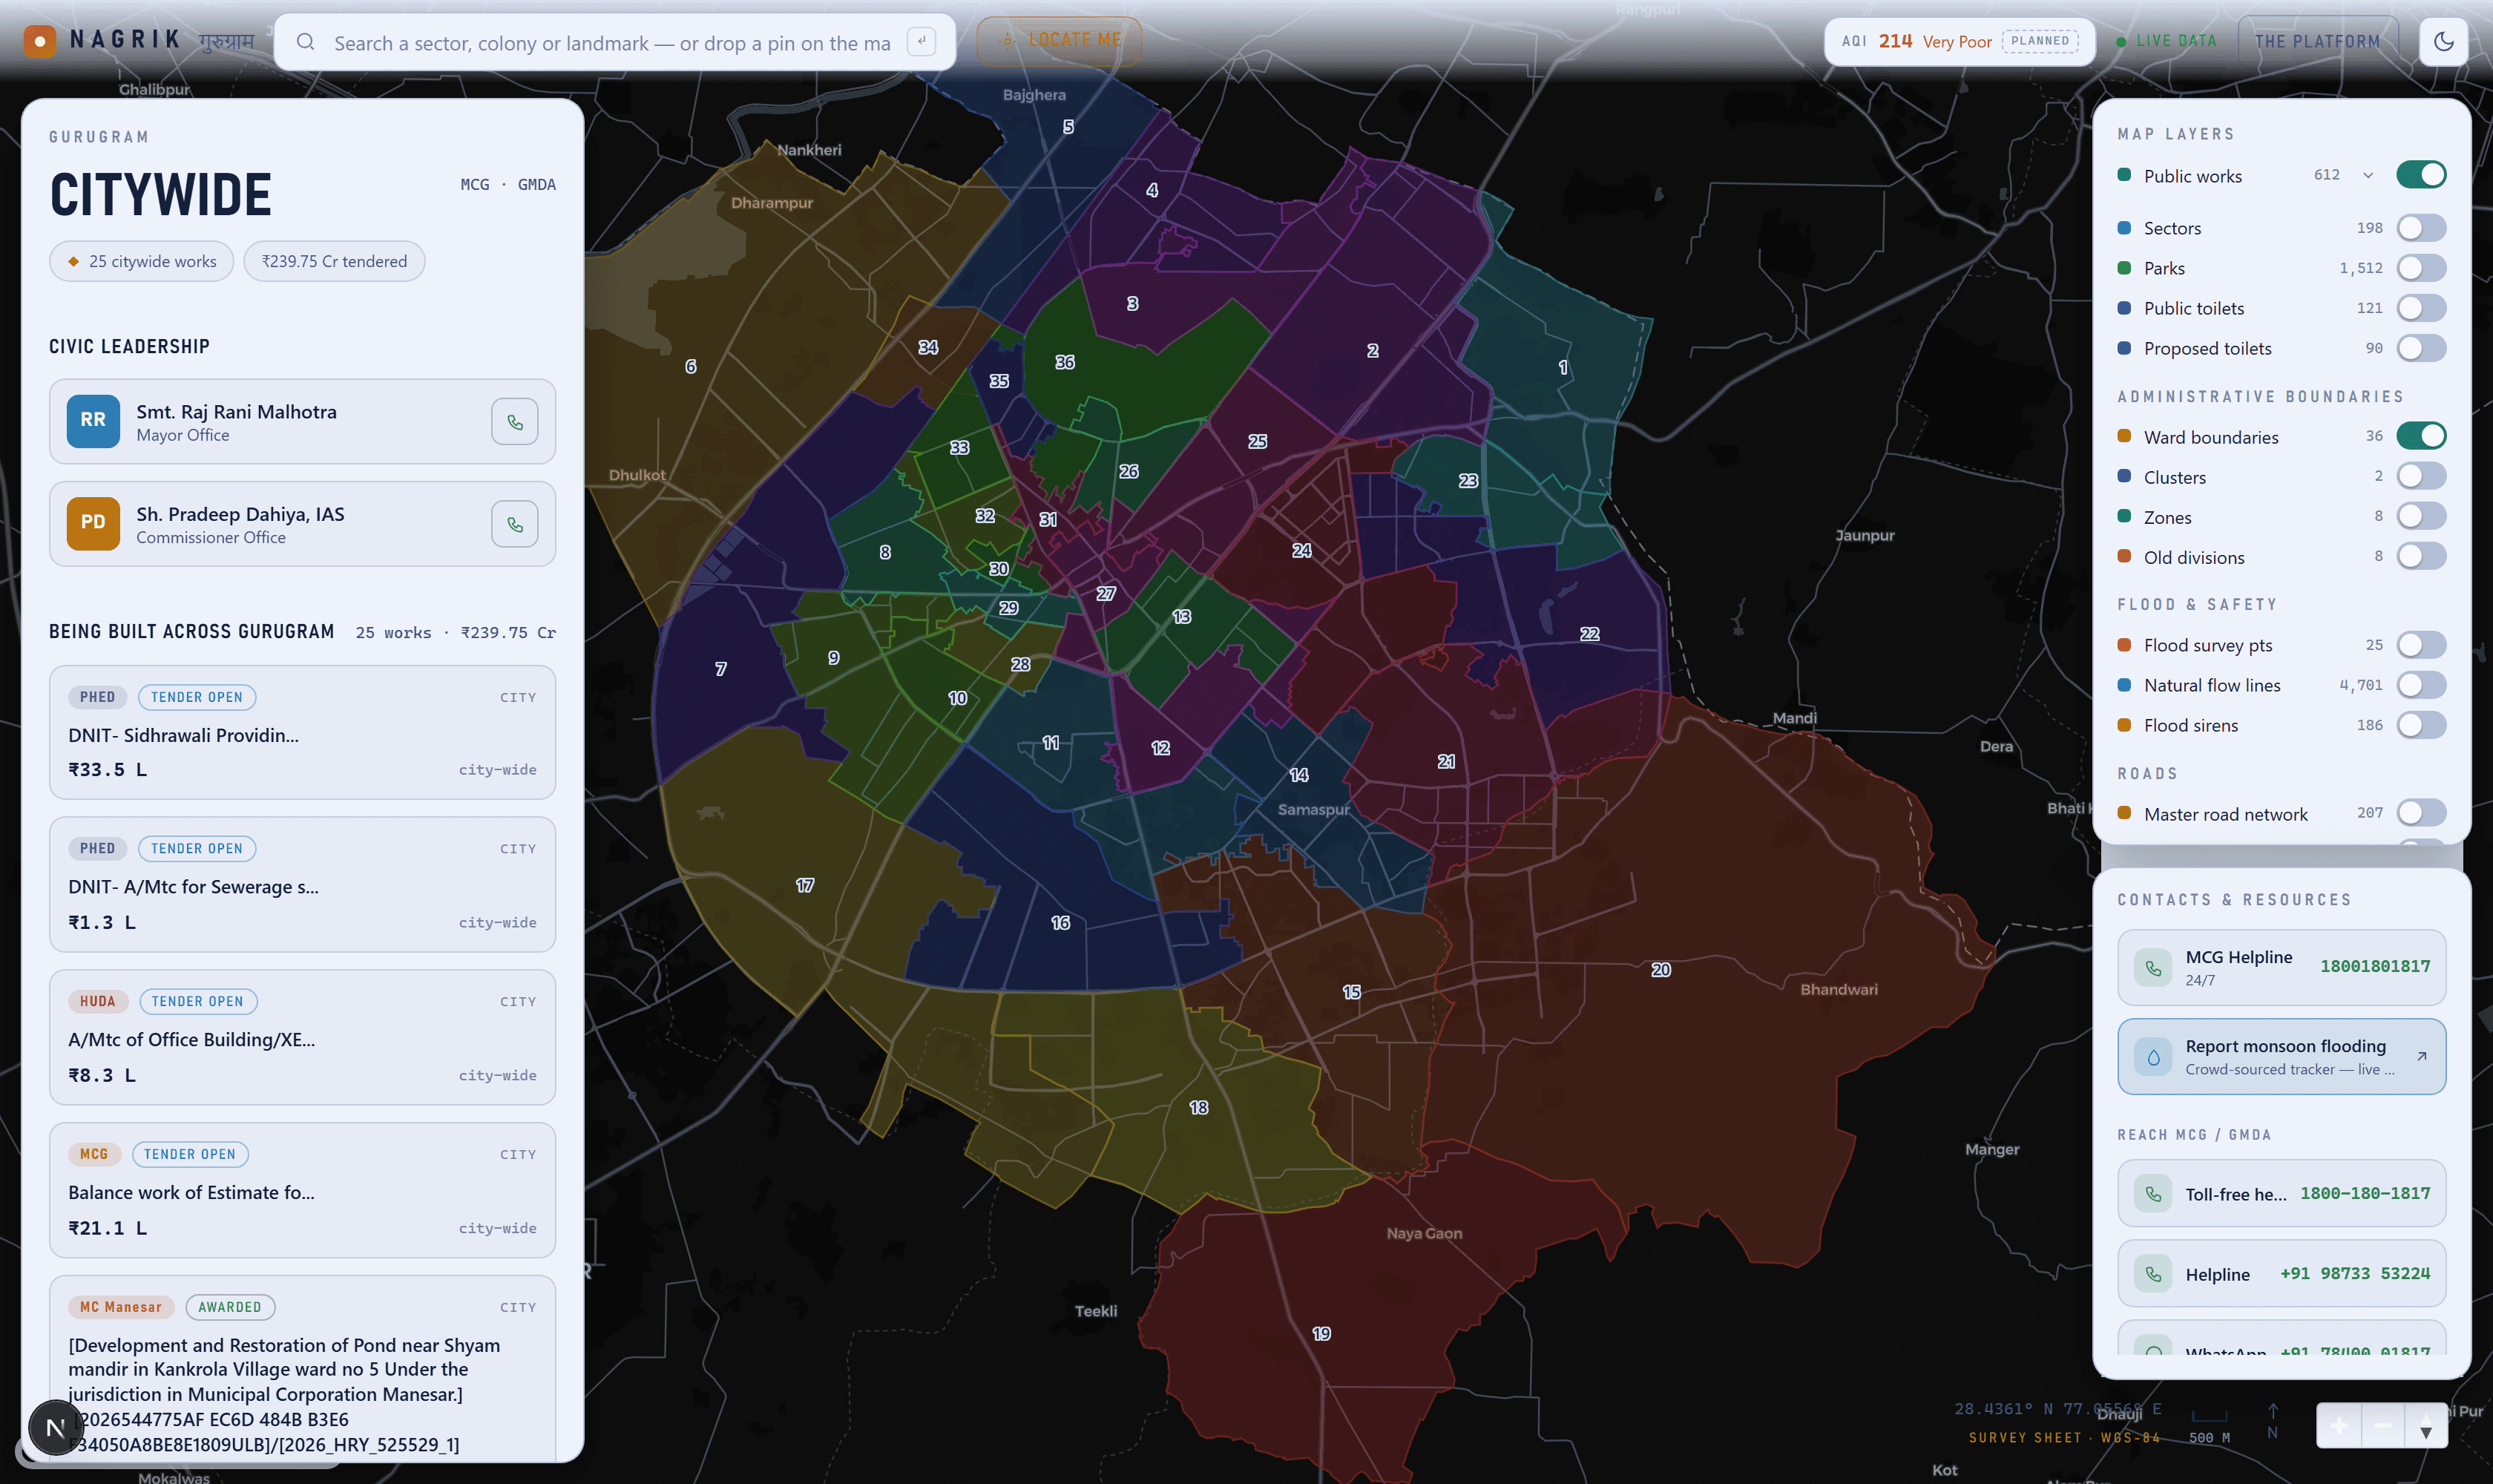Open the MCG Helpline 18001801817 contact
This screenshot has width=2493, height=1484.
coord(2281,967)
